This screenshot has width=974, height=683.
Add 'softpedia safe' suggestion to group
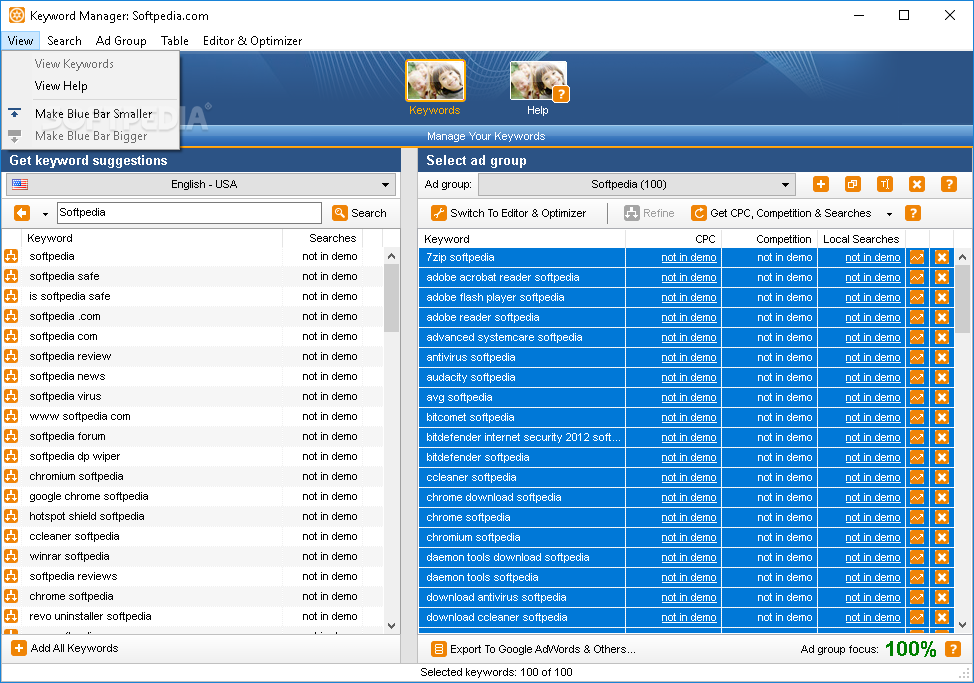[x=11, y=276]
